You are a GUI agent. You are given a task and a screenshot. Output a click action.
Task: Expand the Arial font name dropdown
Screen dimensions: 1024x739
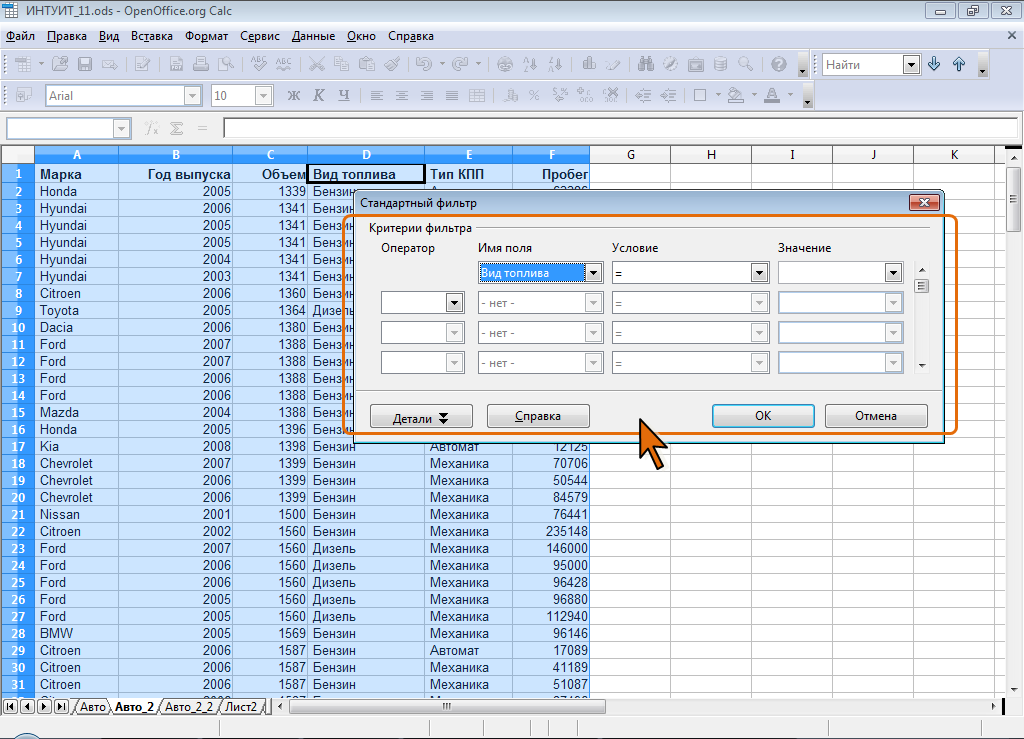tap(192, 96)
